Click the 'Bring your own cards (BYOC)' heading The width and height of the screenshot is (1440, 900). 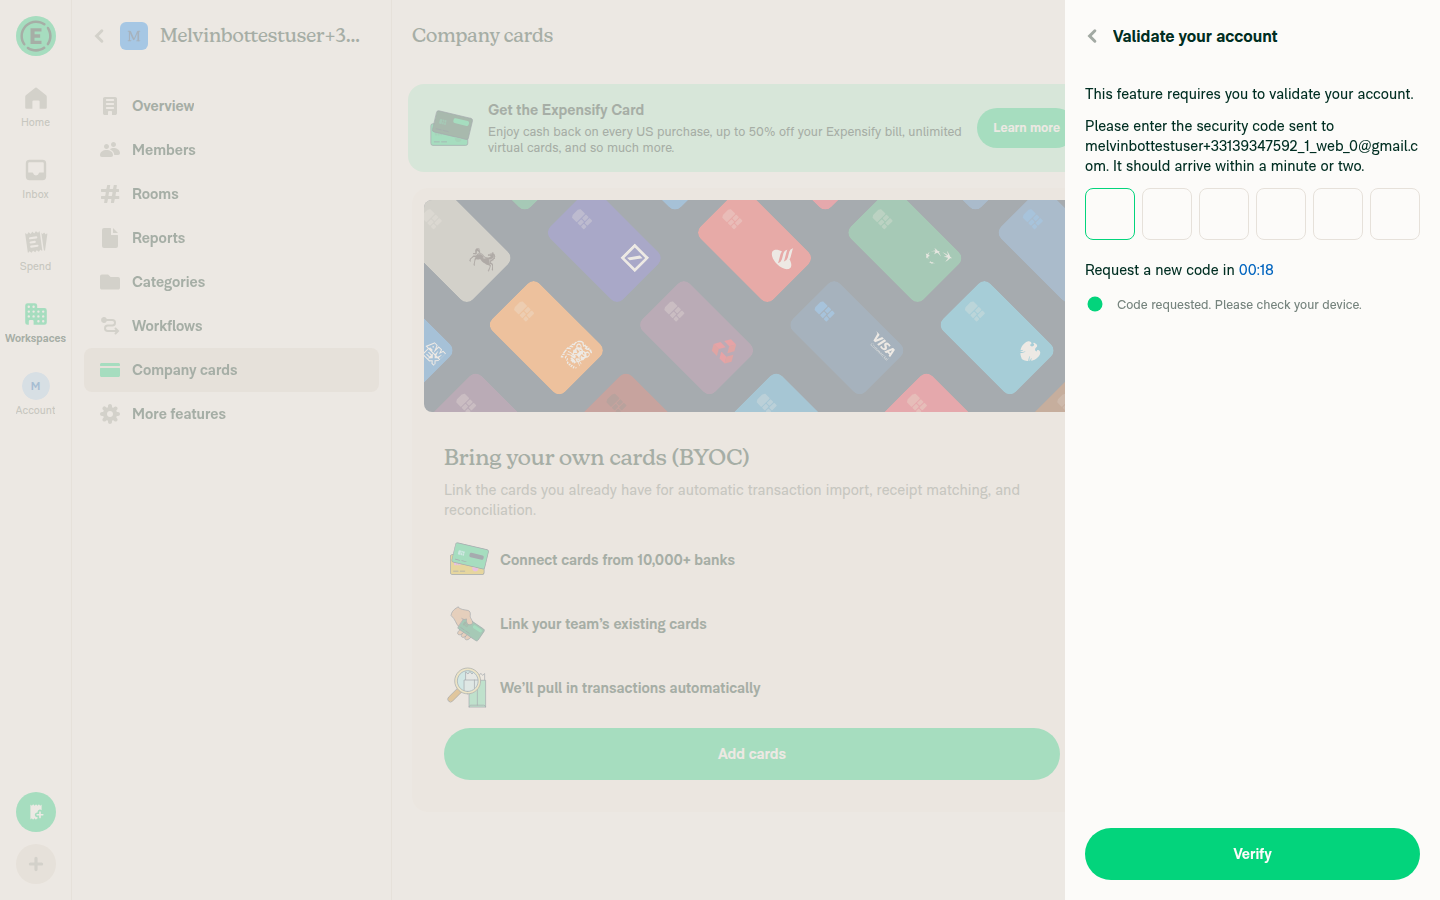pyautogui.click(x=597, y=457)
